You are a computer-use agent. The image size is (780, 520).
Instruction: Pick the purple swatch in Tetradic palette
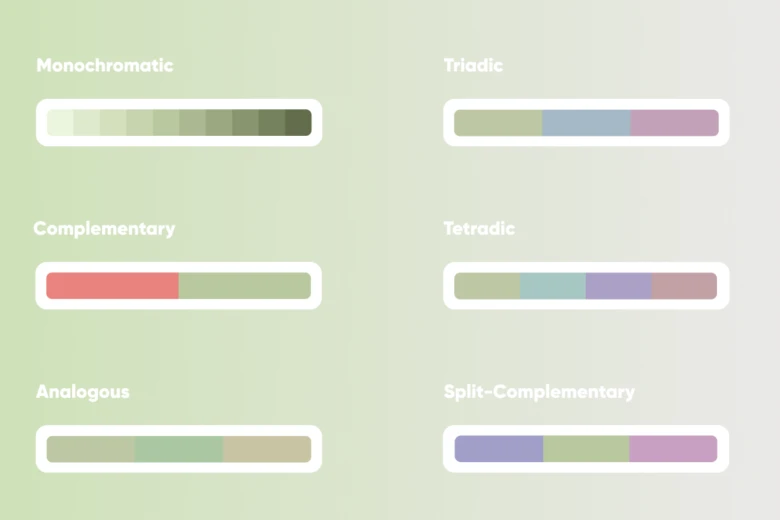619,286
